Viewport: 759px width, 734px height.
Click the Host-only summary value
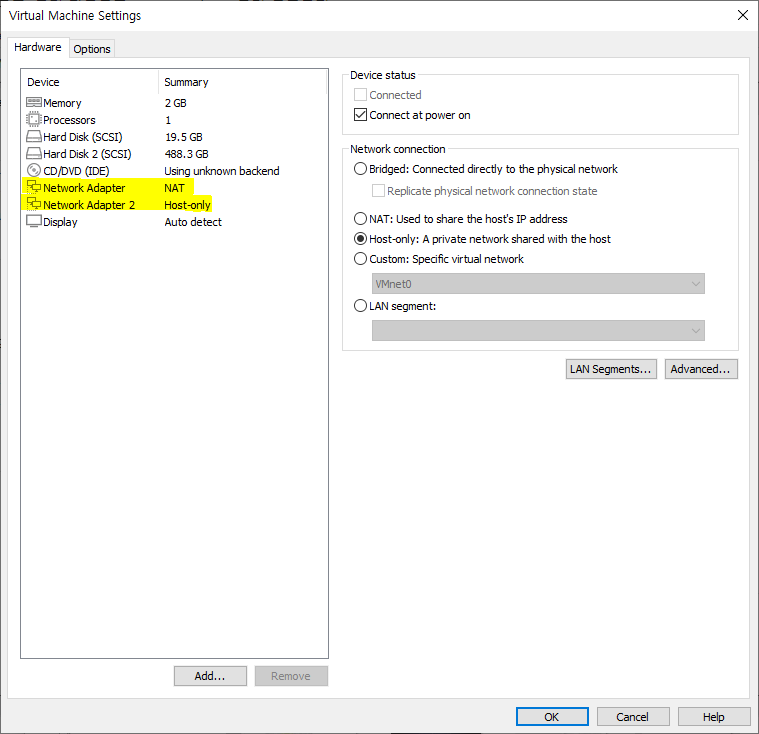click(x=187, y=205)
